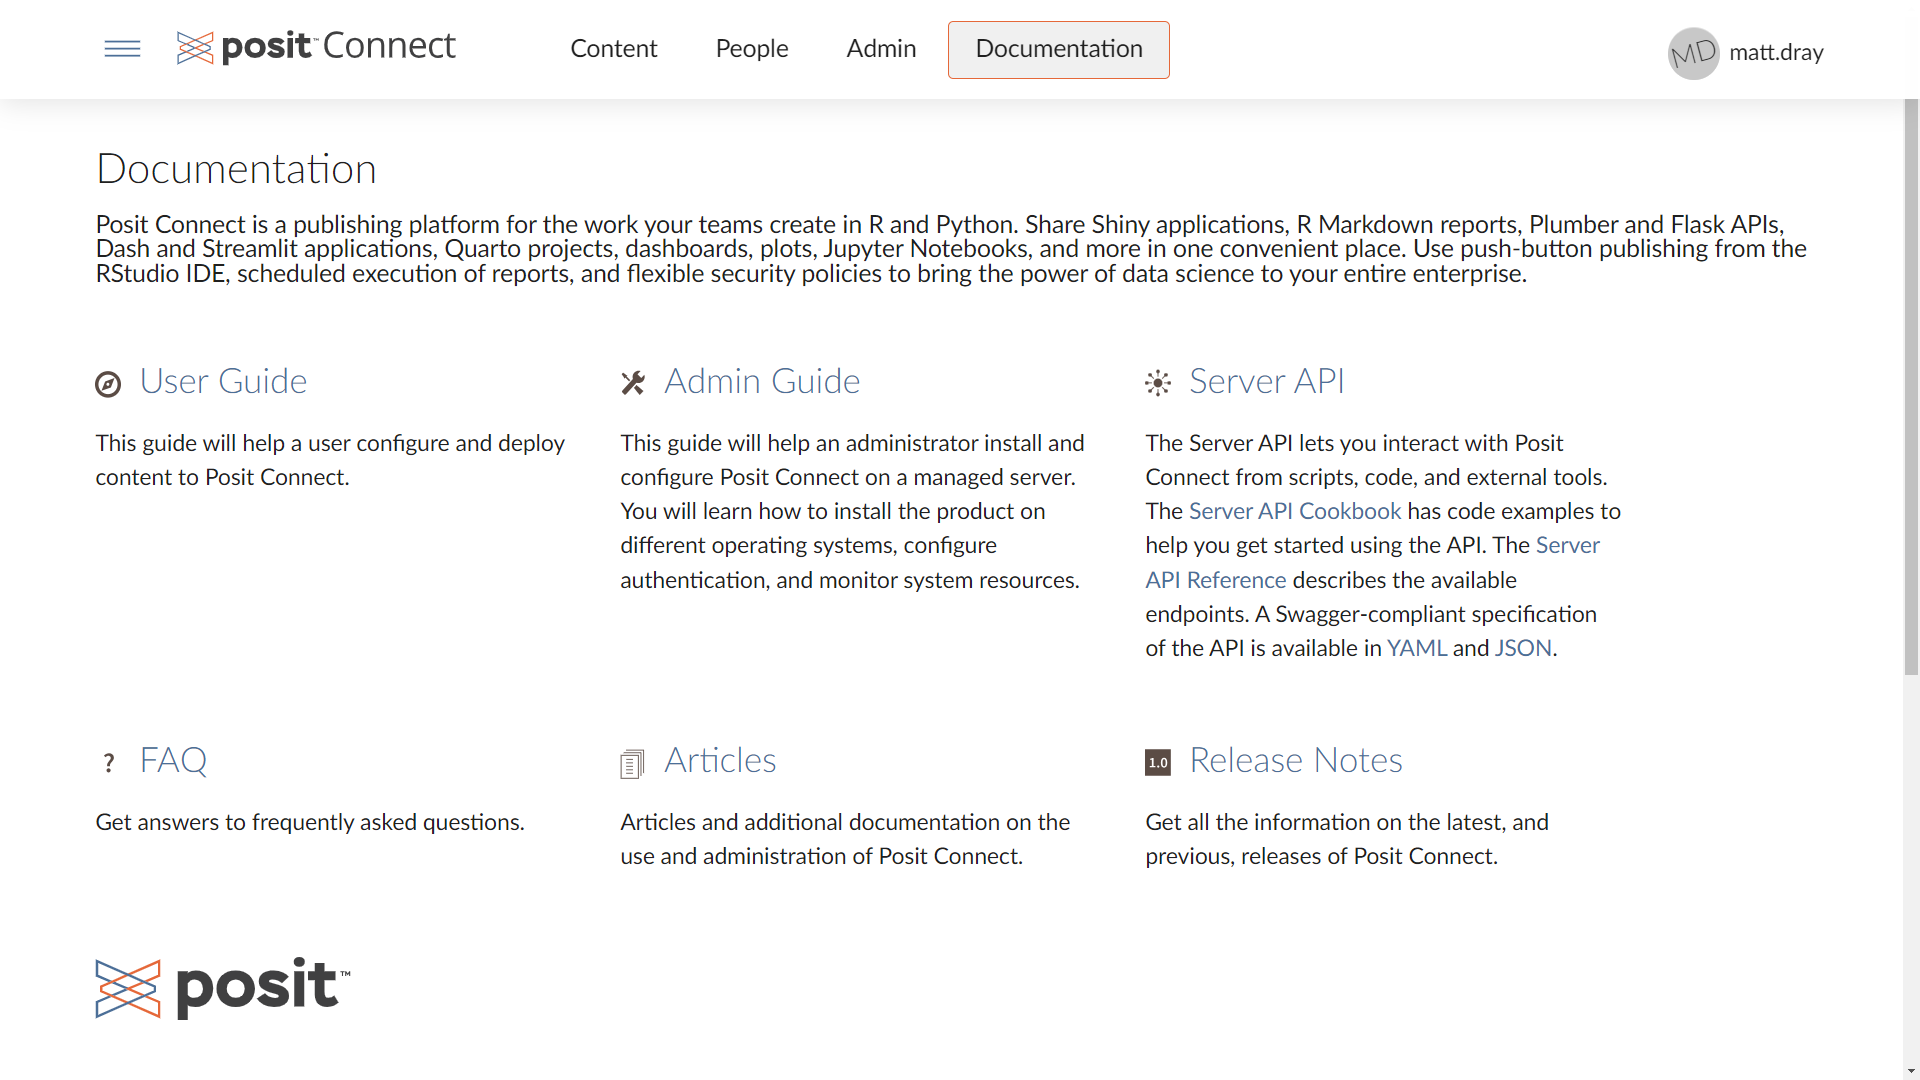Image resolution: width=1920 pixels, height=1080 pixels.
Task: Click the compass icon beside User Guide
Action: click(108, 384)
